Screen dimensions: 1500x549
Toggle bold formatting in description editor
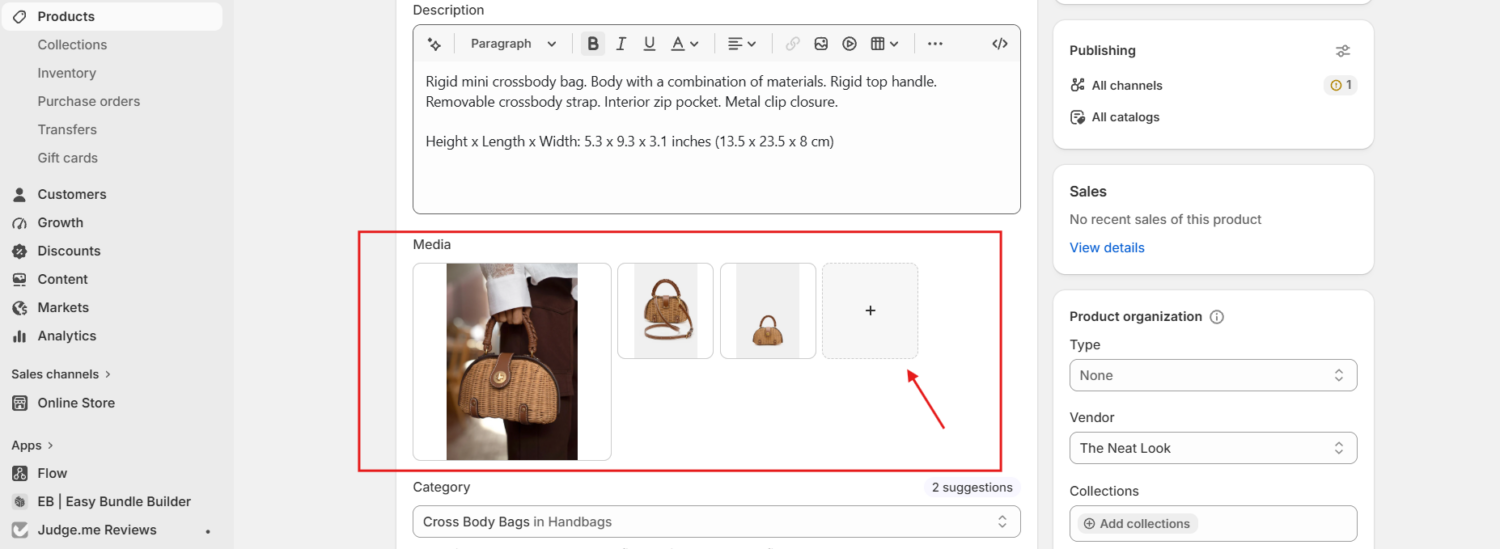click(x=593, y=44)
